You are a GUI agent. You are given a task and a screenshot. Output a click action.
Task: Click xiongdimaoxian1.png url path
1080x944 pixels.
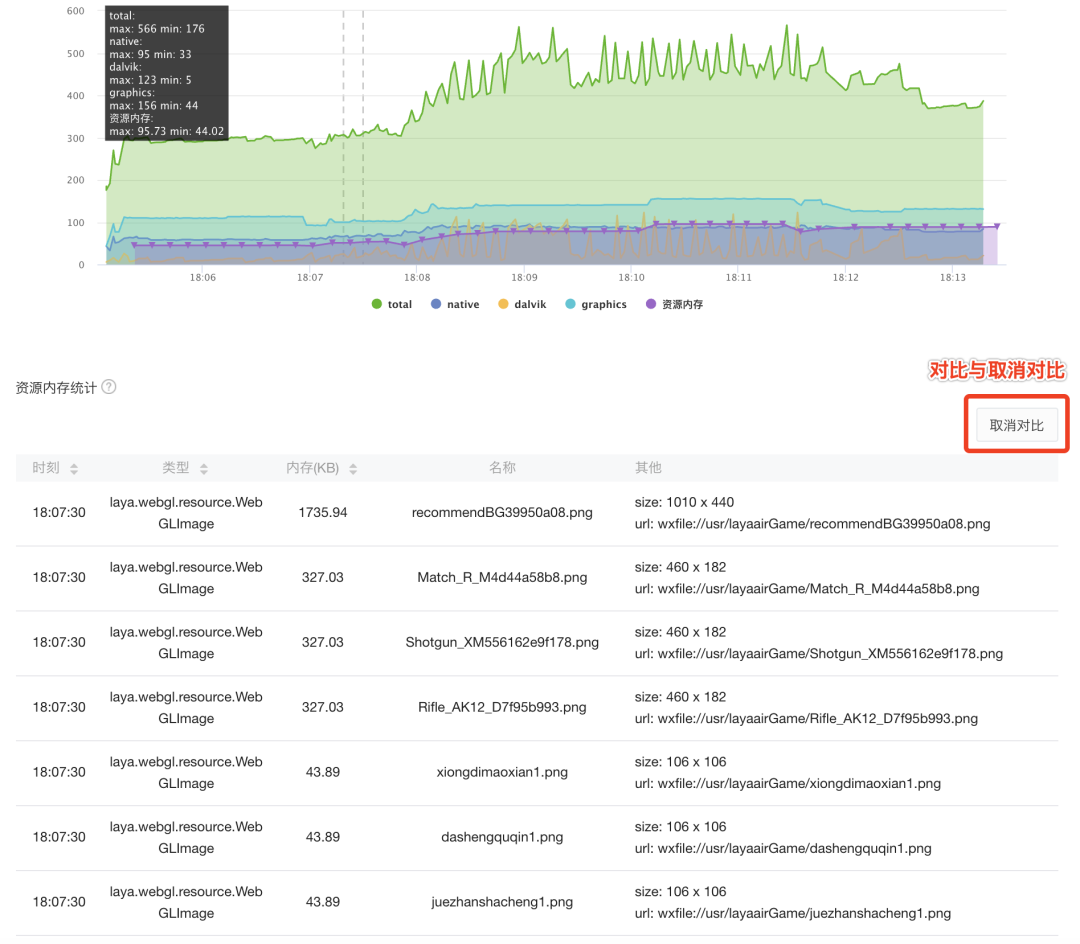click(x=787, y=784)
